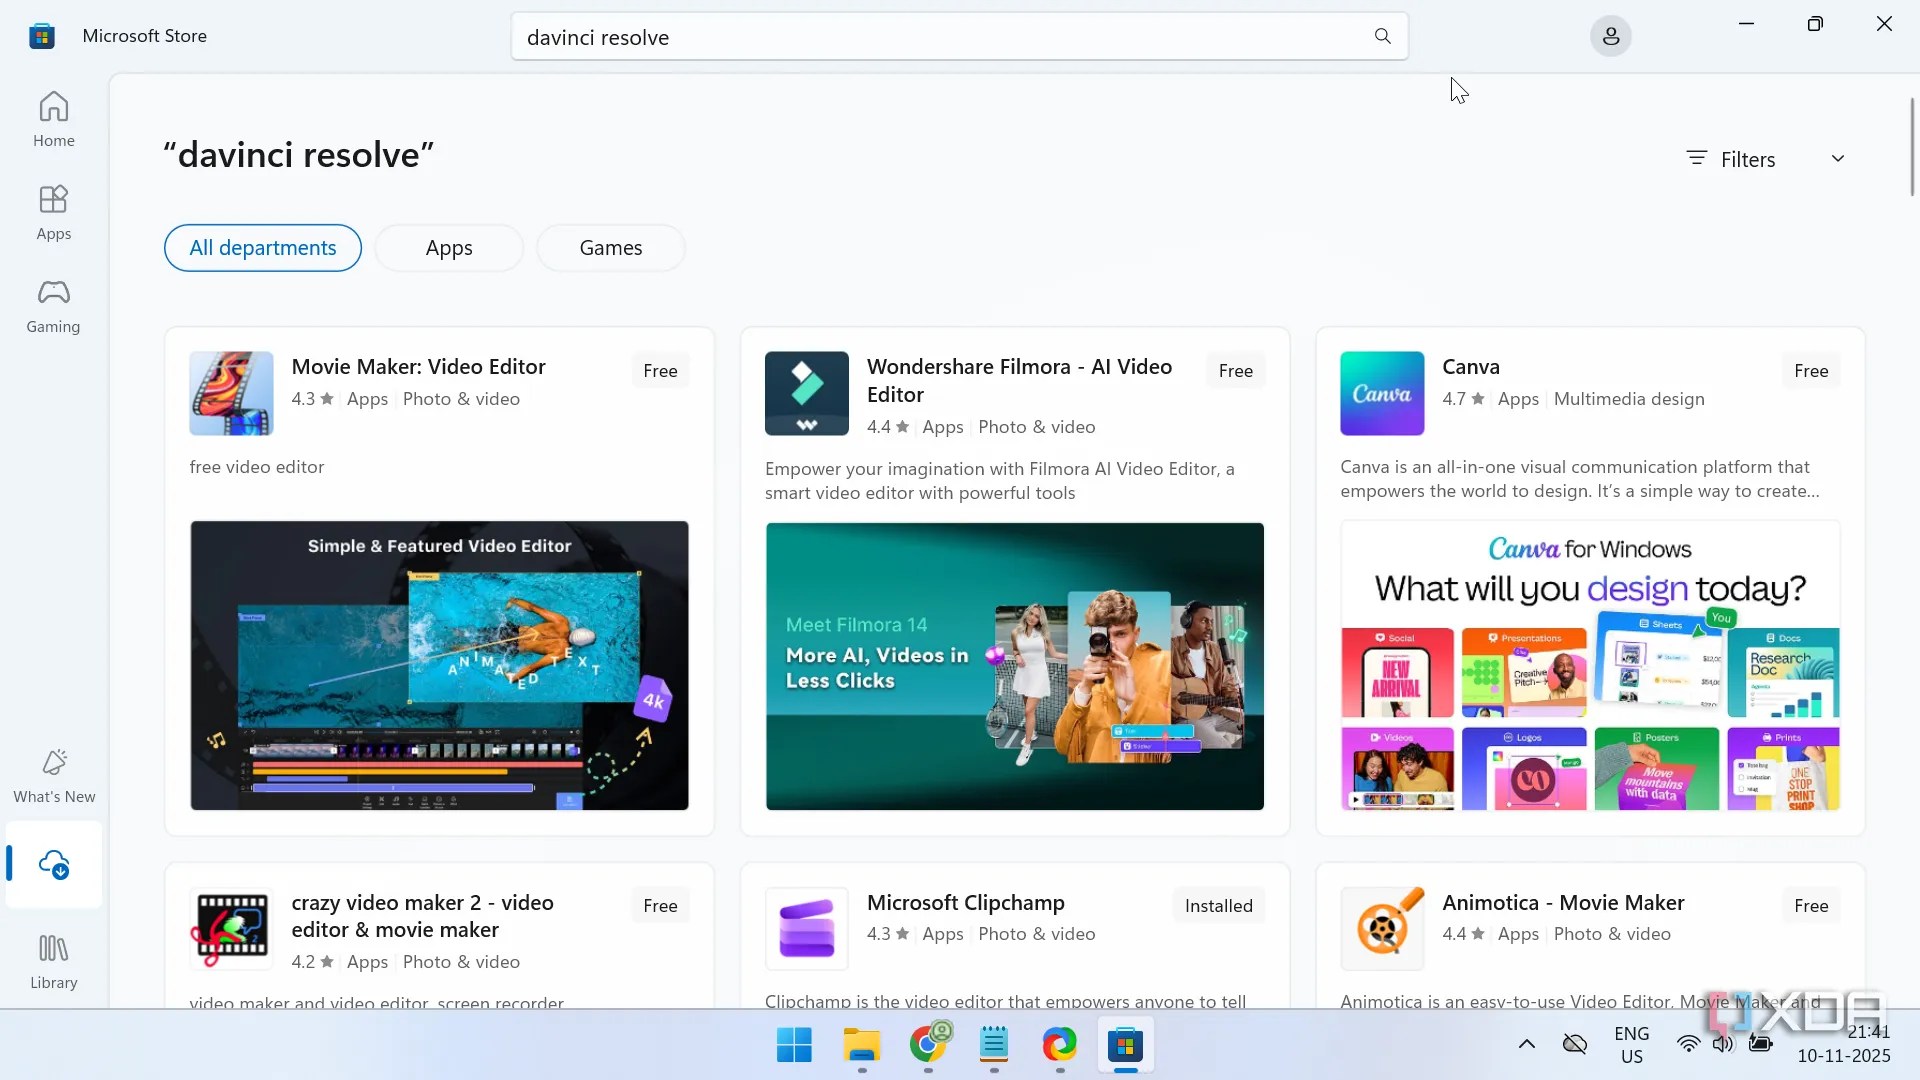Select the Apps filter tab

(449, 248)
